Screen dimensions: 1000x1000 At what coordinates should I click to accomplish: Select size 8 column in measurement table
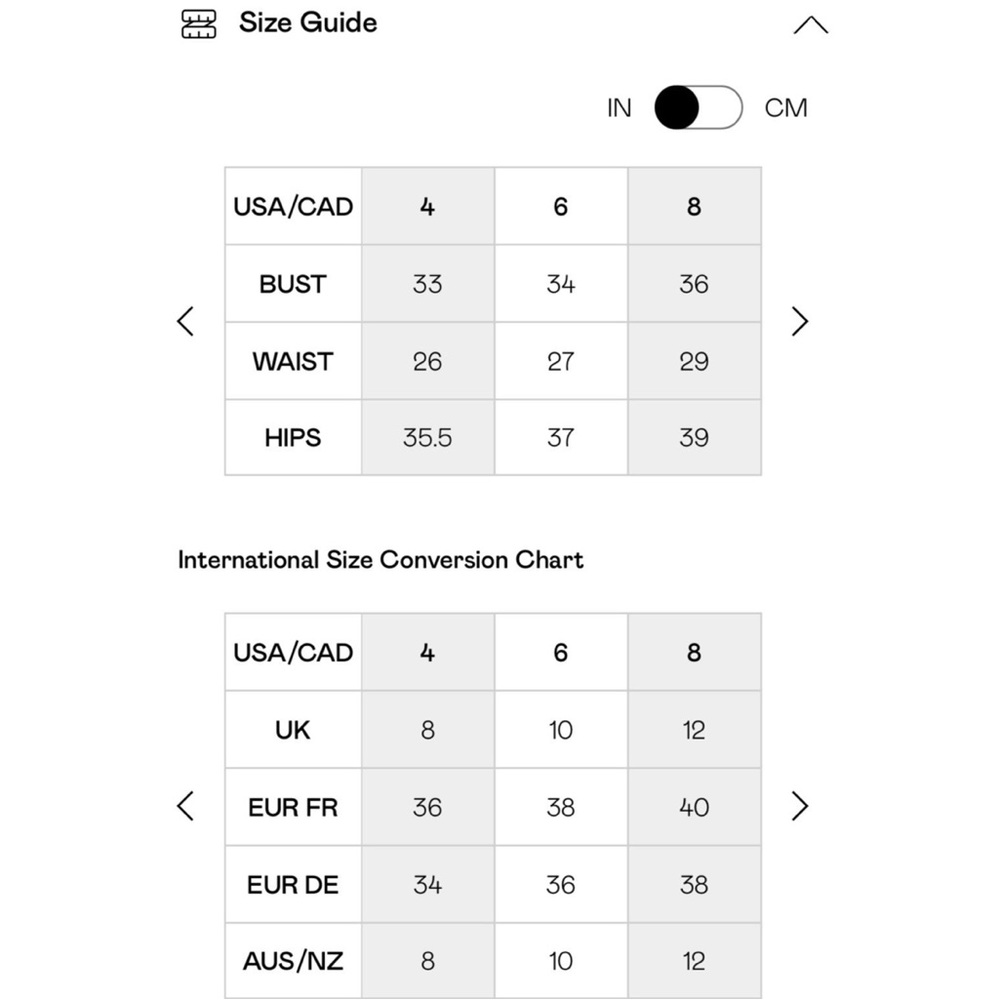[x=694, y=207]
